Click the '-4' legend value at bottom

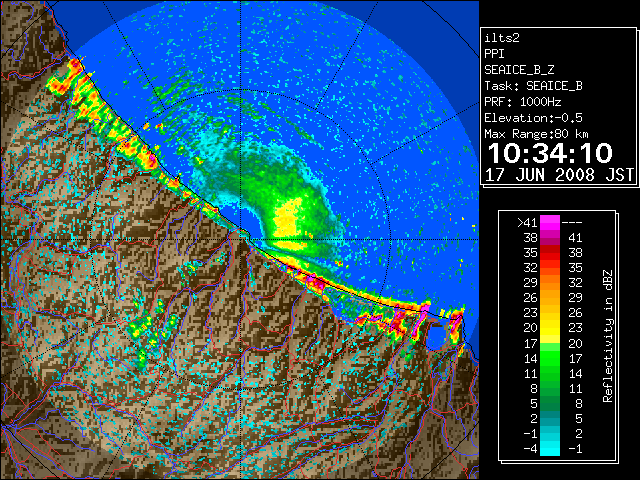click(530, 449)
